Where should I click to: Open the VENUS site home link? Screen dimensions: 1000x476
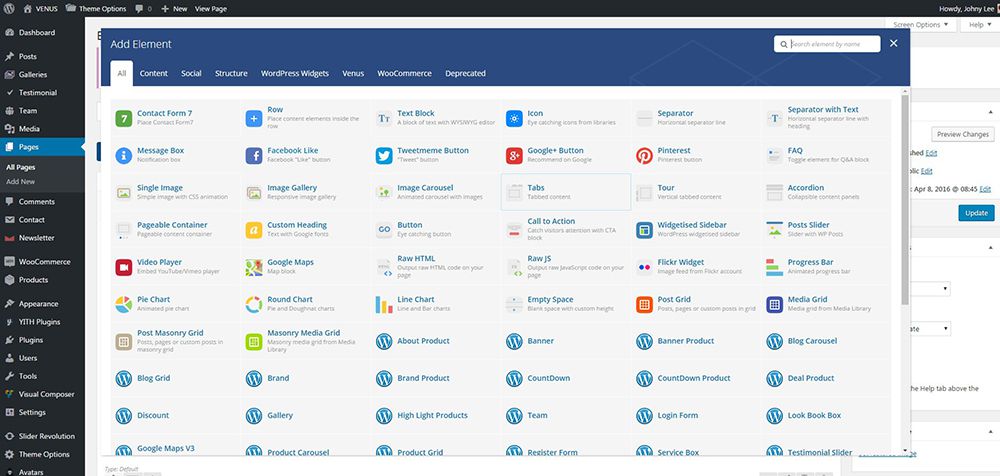pyautogui.click(x=40, y=9)
